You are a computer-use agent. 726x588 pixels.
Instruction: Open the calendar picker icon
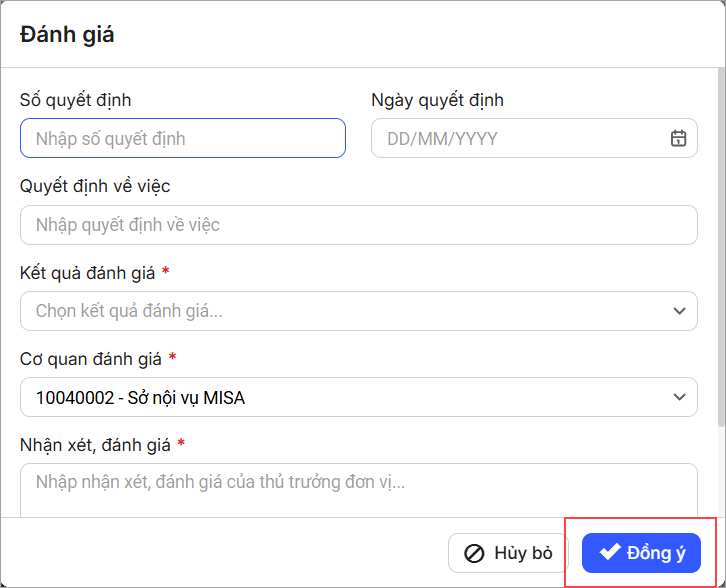678,139
